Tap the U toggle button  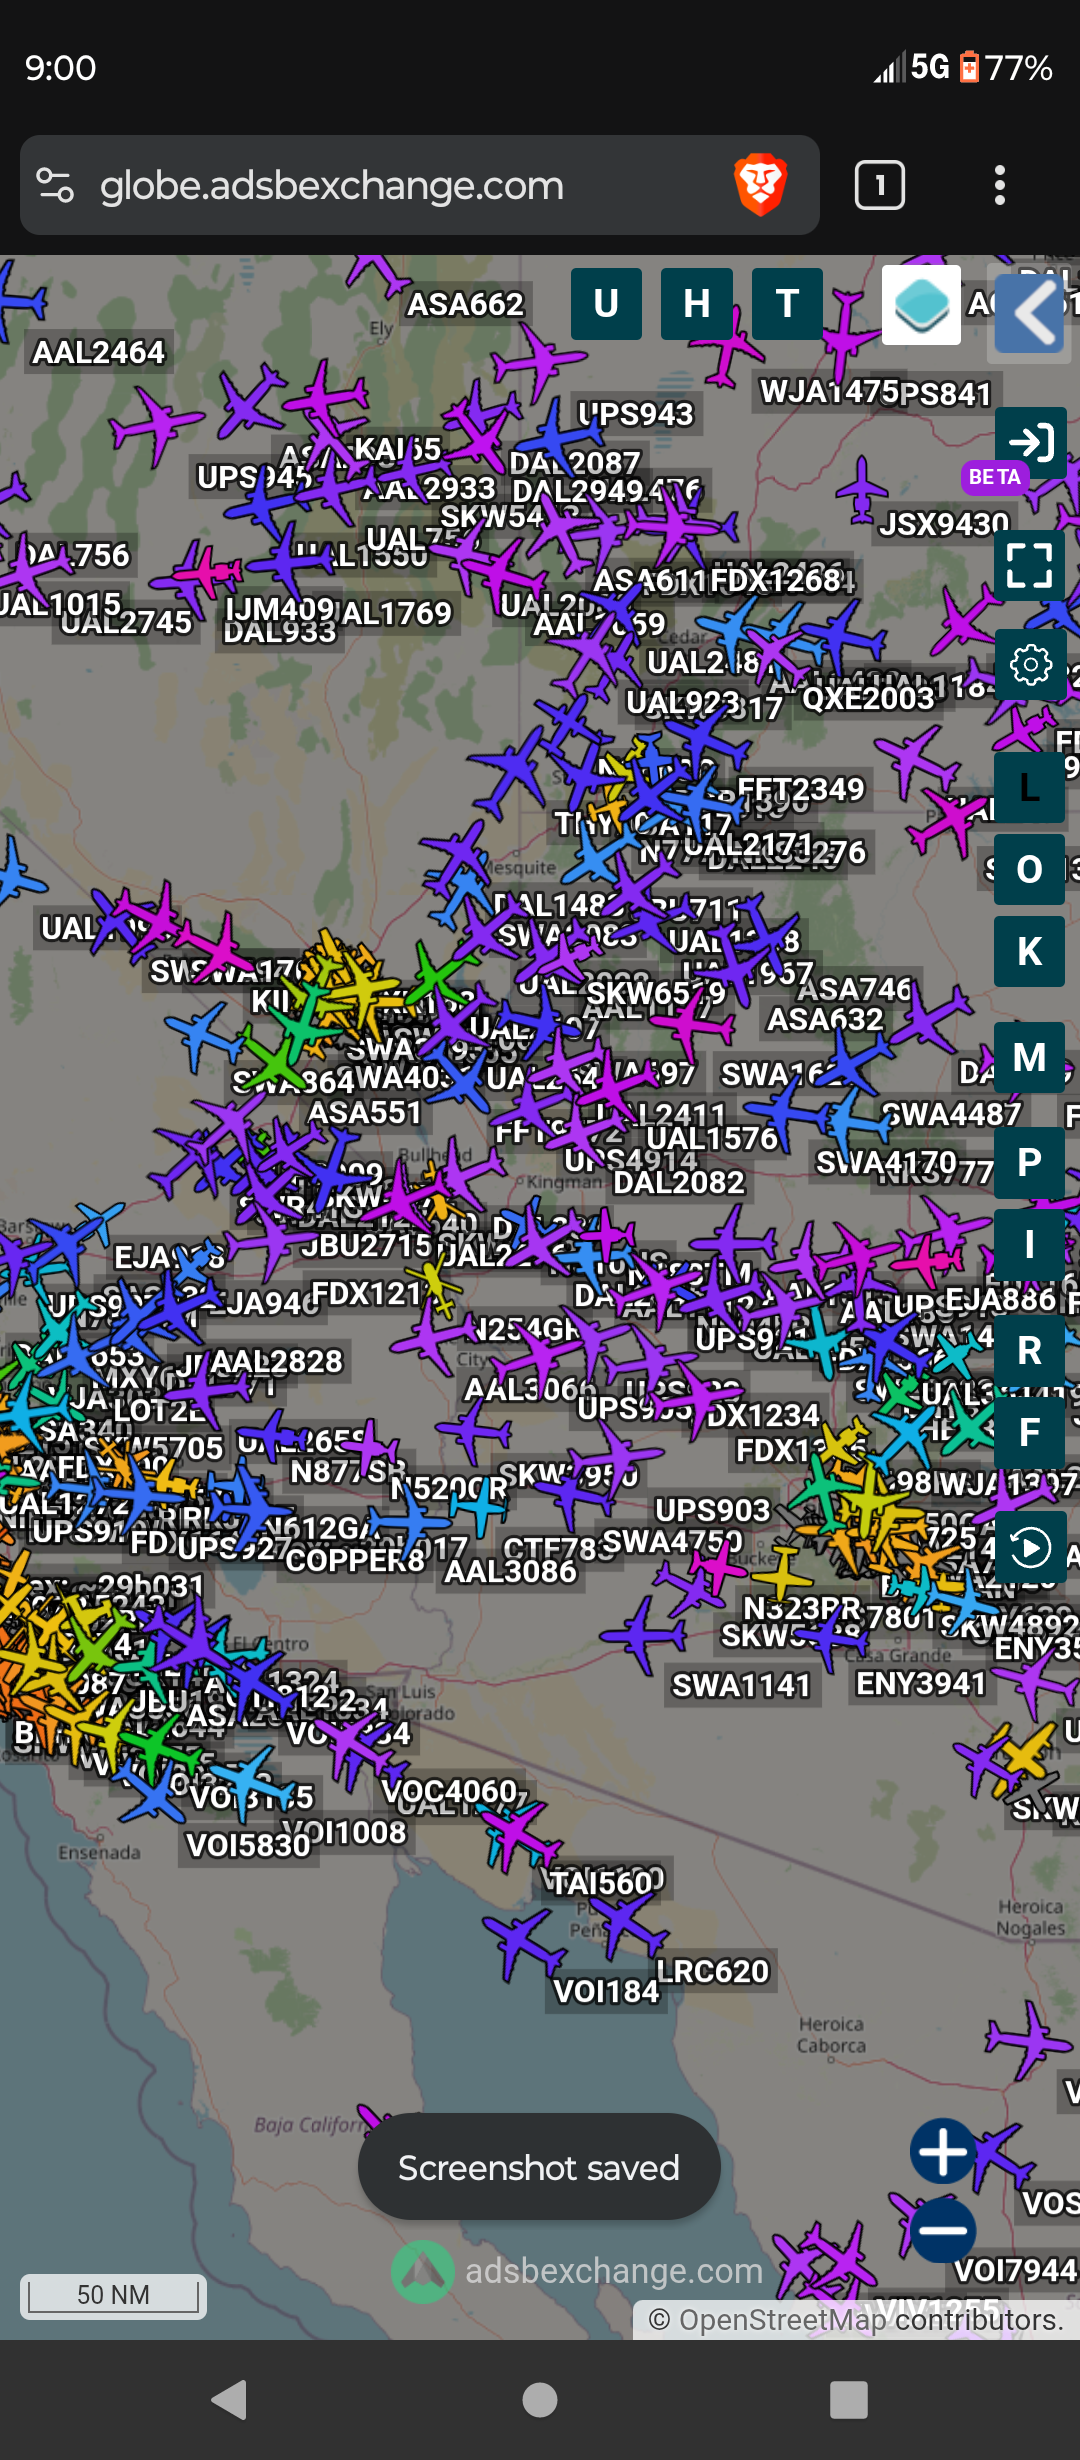[x=606, y=304]
